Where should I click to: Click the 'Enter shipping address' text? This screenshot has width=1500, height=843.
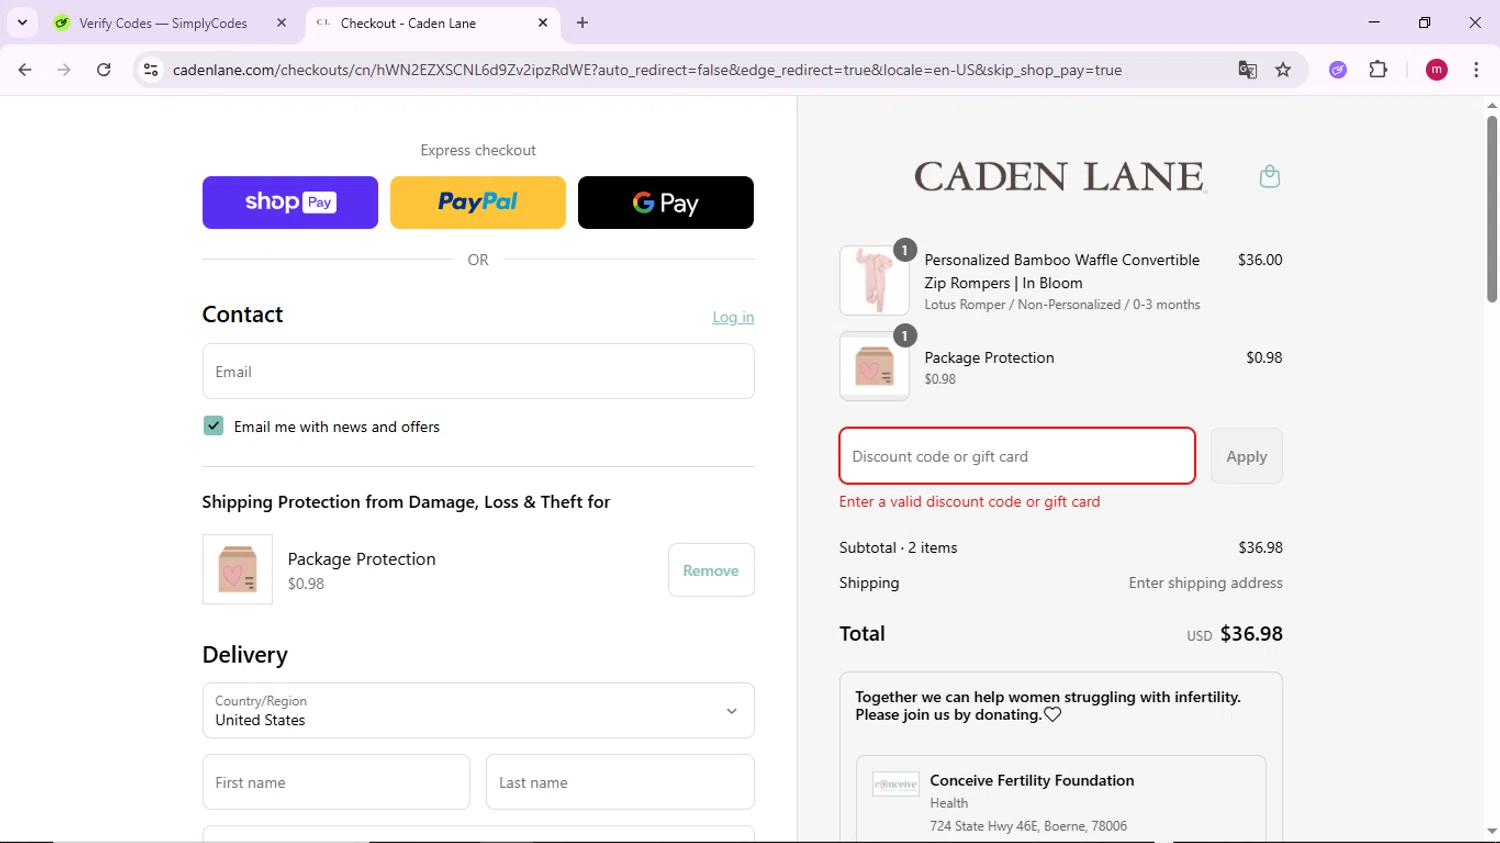(x=1205, y=583)
